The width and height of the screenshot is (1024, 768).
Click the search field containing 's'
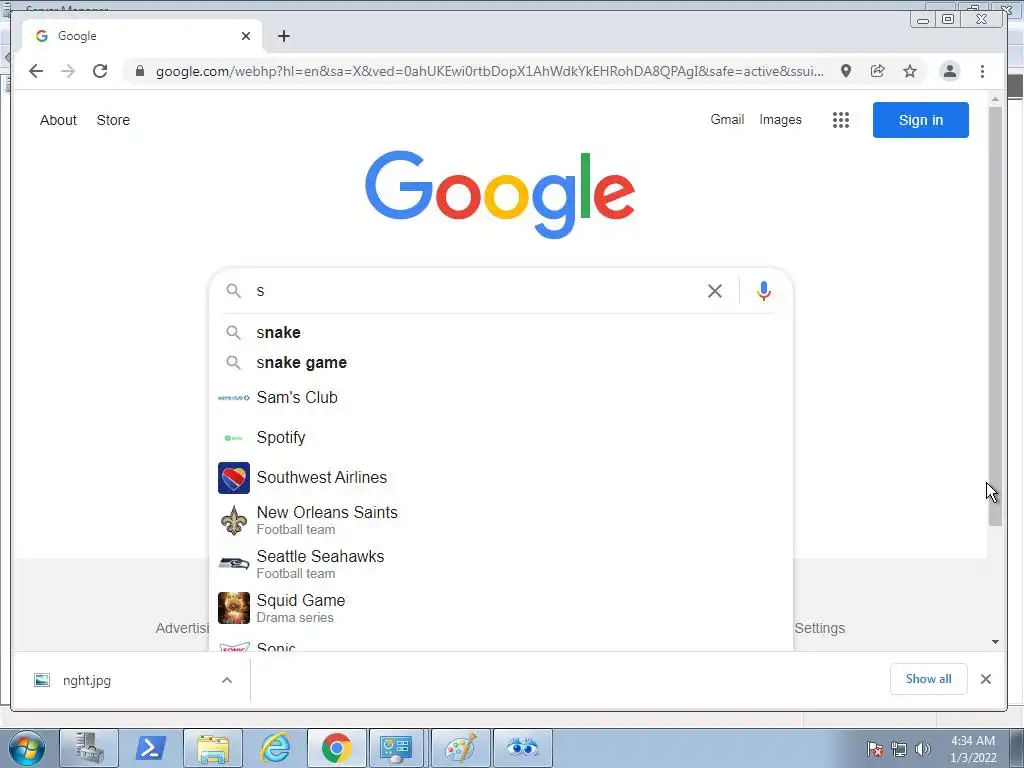tap(477, 291)
